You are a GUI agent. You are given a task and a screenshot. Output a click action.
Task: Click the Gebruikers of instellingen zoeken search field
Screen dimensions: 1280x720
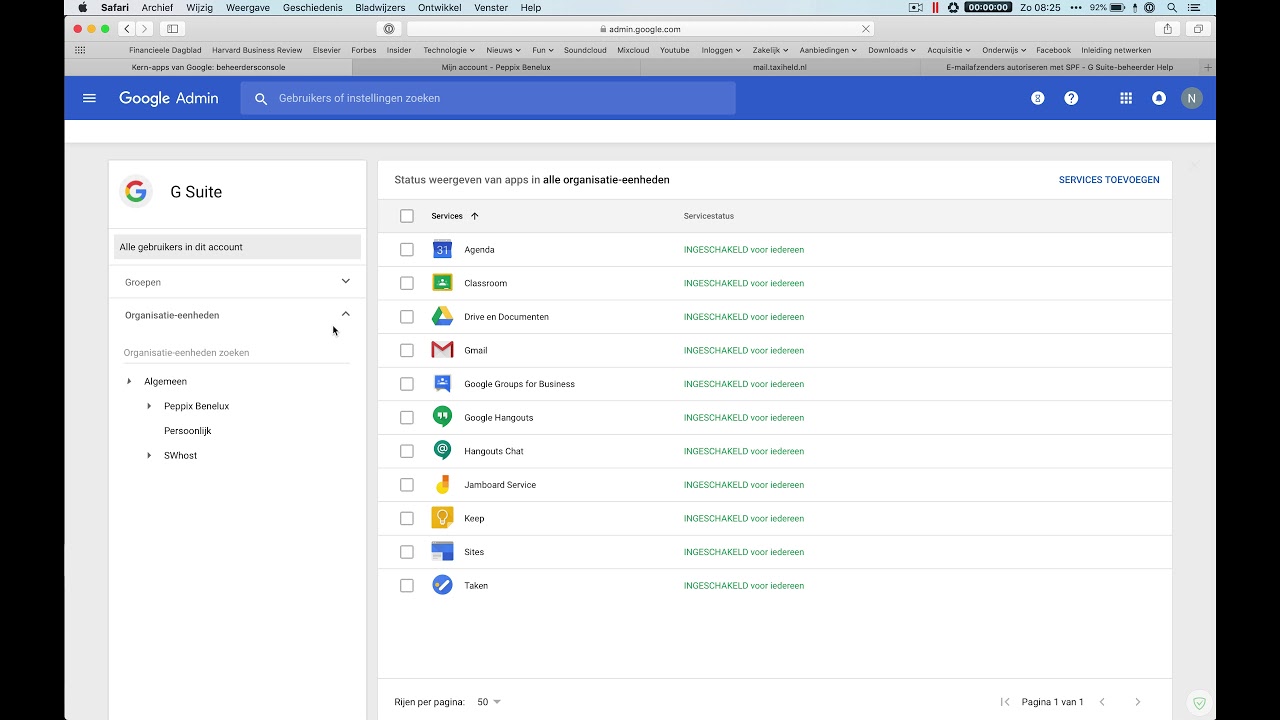[x=488, y=98]
